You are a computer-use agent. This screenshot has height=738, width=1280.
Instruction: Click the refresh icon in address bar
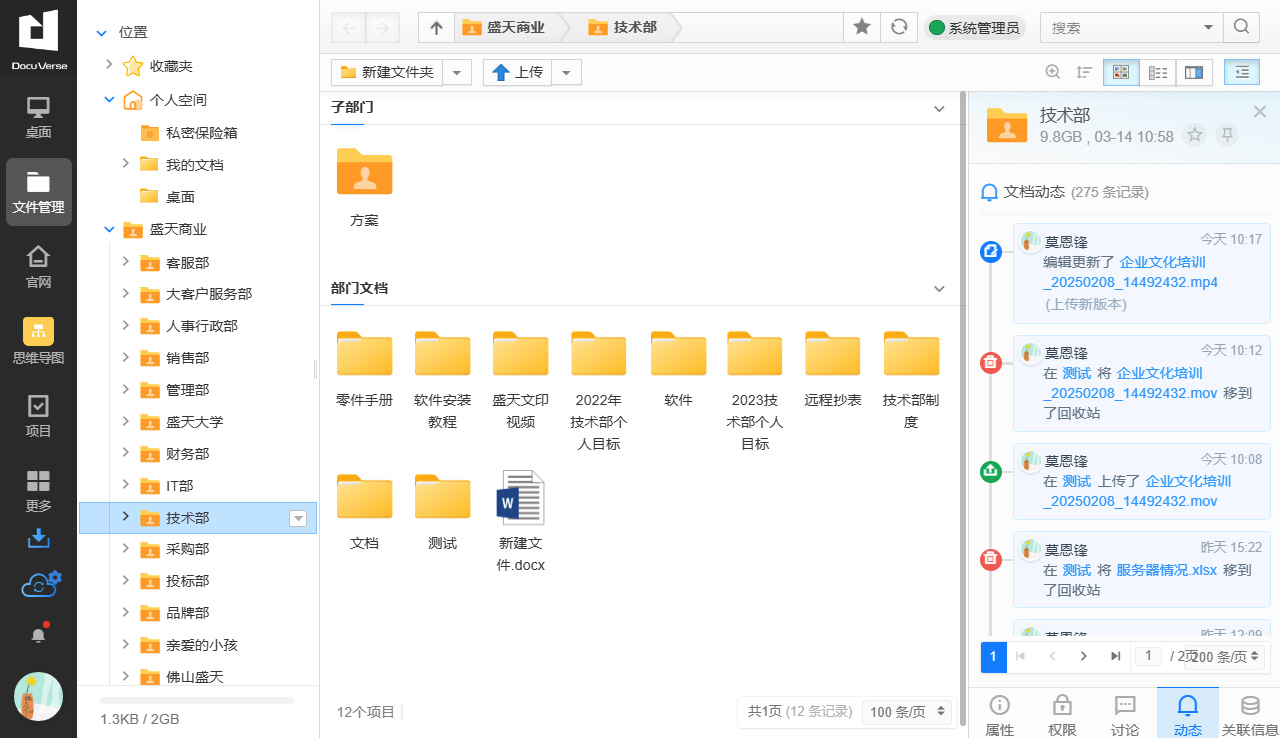point(899,27)
